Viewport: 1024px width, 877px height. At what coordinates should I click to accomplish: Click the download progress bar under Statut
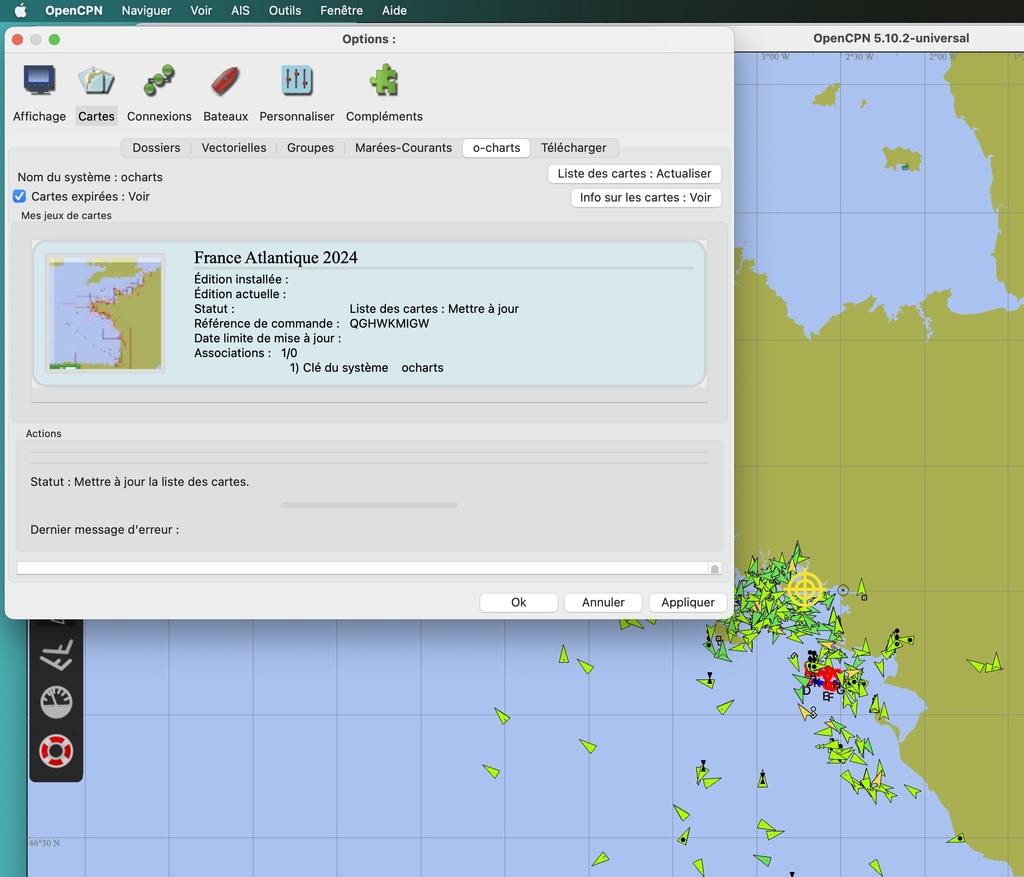369,505
